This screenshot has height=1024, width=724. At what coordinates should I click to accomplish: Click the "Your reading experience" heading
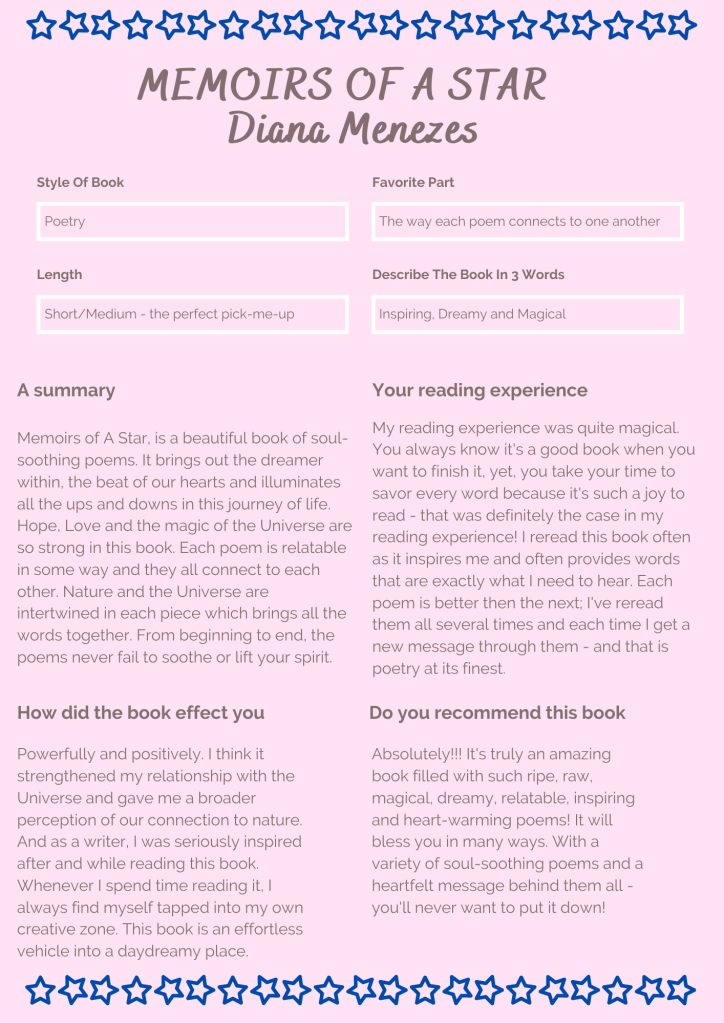[x=480, y=390]
